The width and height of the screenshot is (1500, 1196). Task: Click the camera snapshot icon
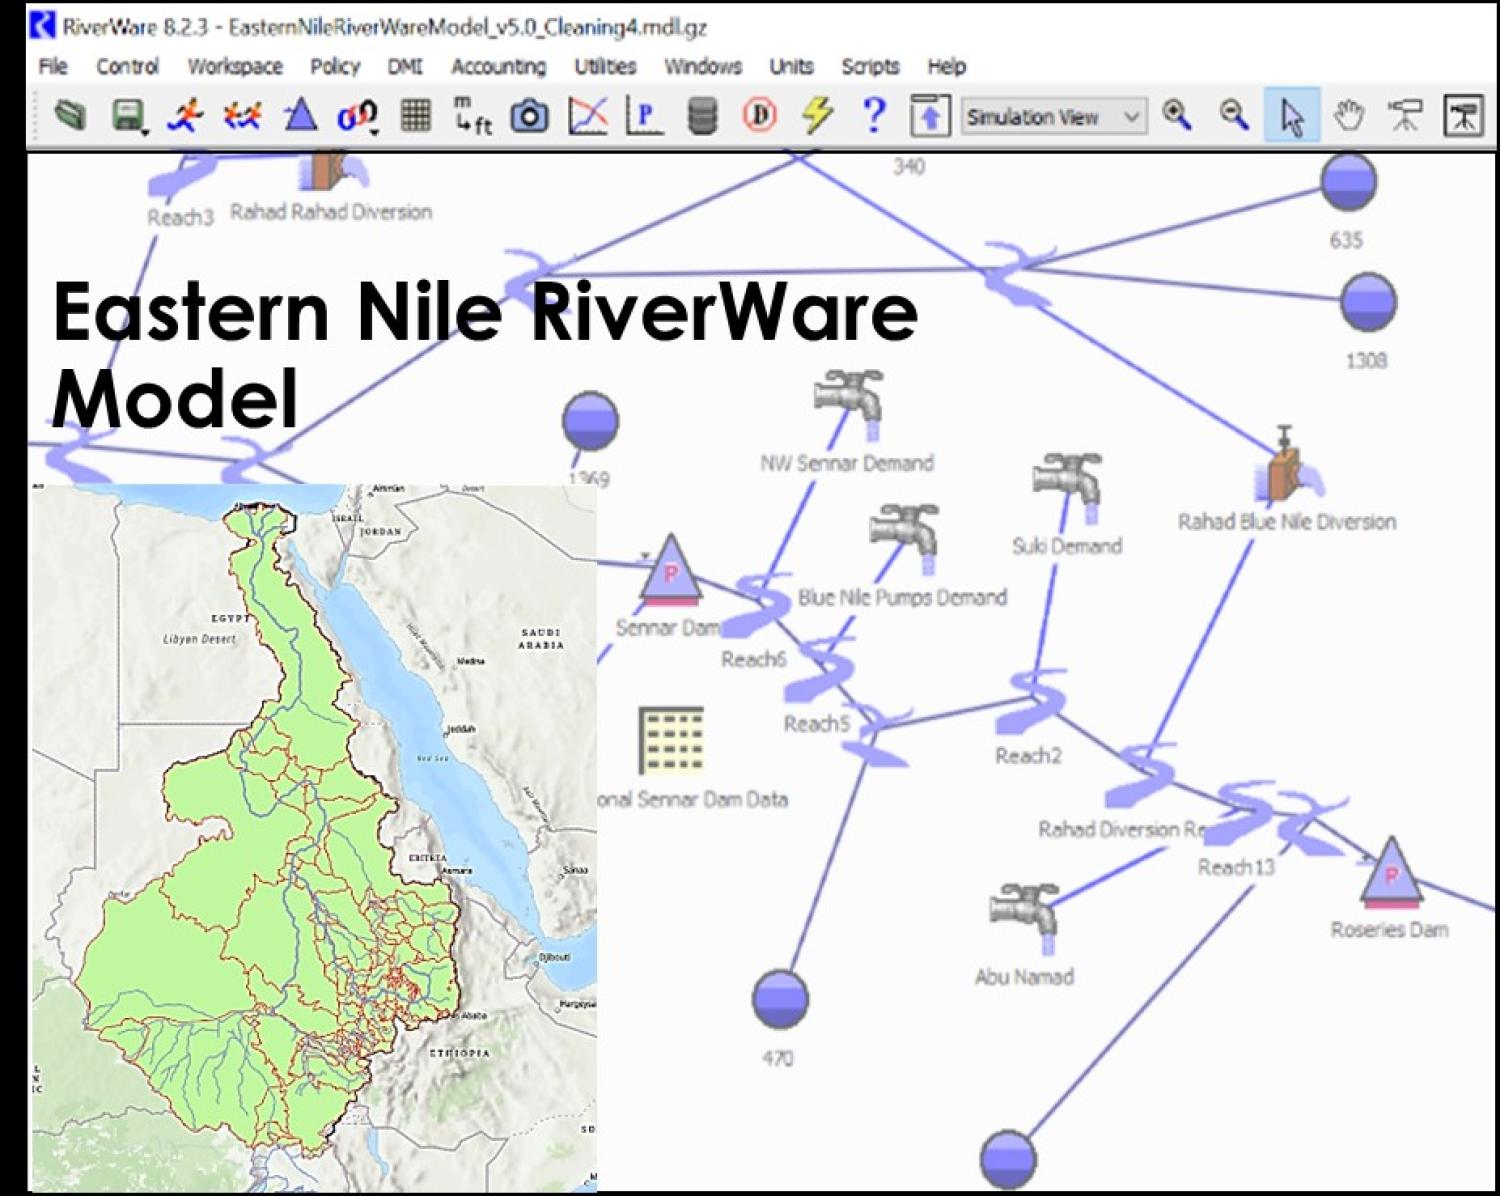(529, 116)
